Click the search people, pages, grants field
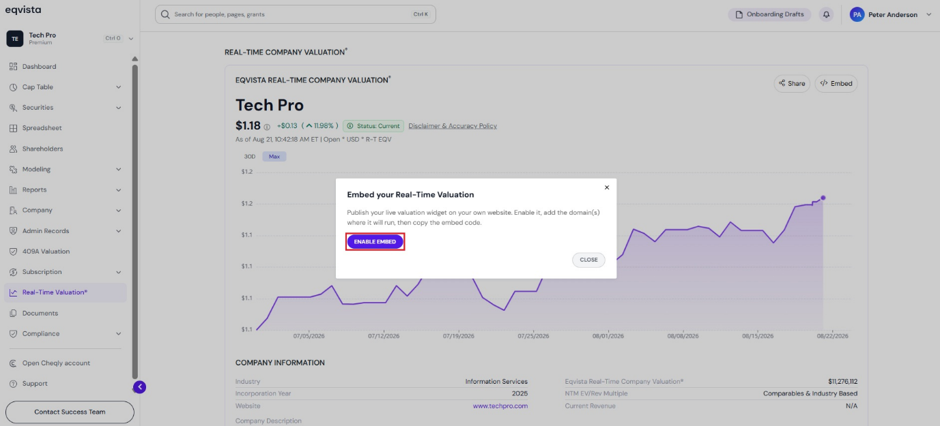Image resolution: width=940 pixels, height=426 pixels. click(296, 14)
